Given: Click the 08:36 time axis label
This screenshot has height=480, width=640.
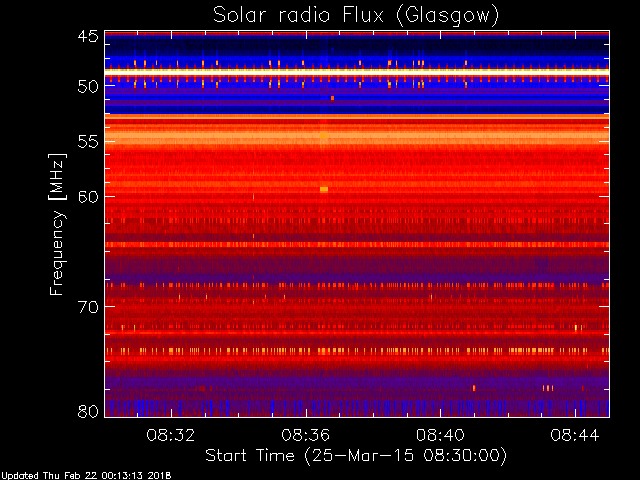Looking at the screenshot, I should [x=305, y=435].
